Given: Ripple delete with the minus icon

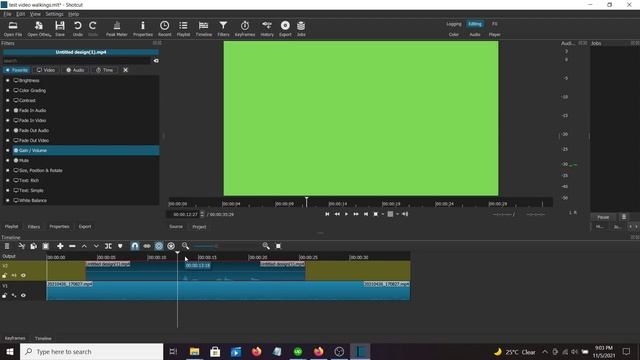Looking at the screenshot, I should click(72, 246).
